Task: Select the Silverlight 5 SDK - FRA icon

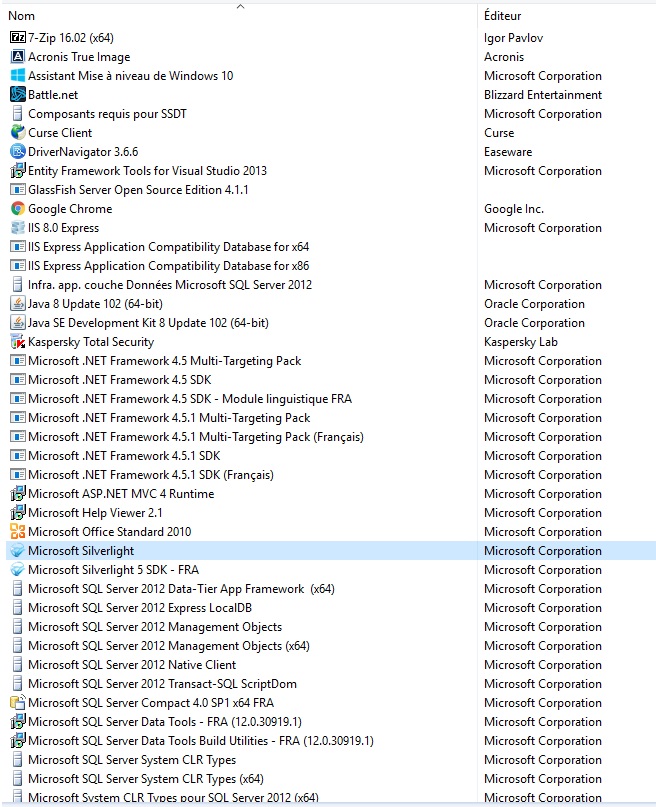Action: click(17, 570)
